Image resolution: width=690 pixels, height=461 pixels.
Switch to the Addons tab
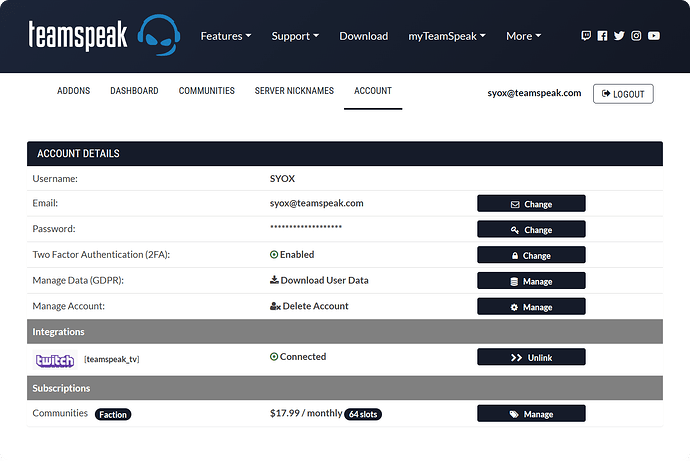(x=73, y=91)
